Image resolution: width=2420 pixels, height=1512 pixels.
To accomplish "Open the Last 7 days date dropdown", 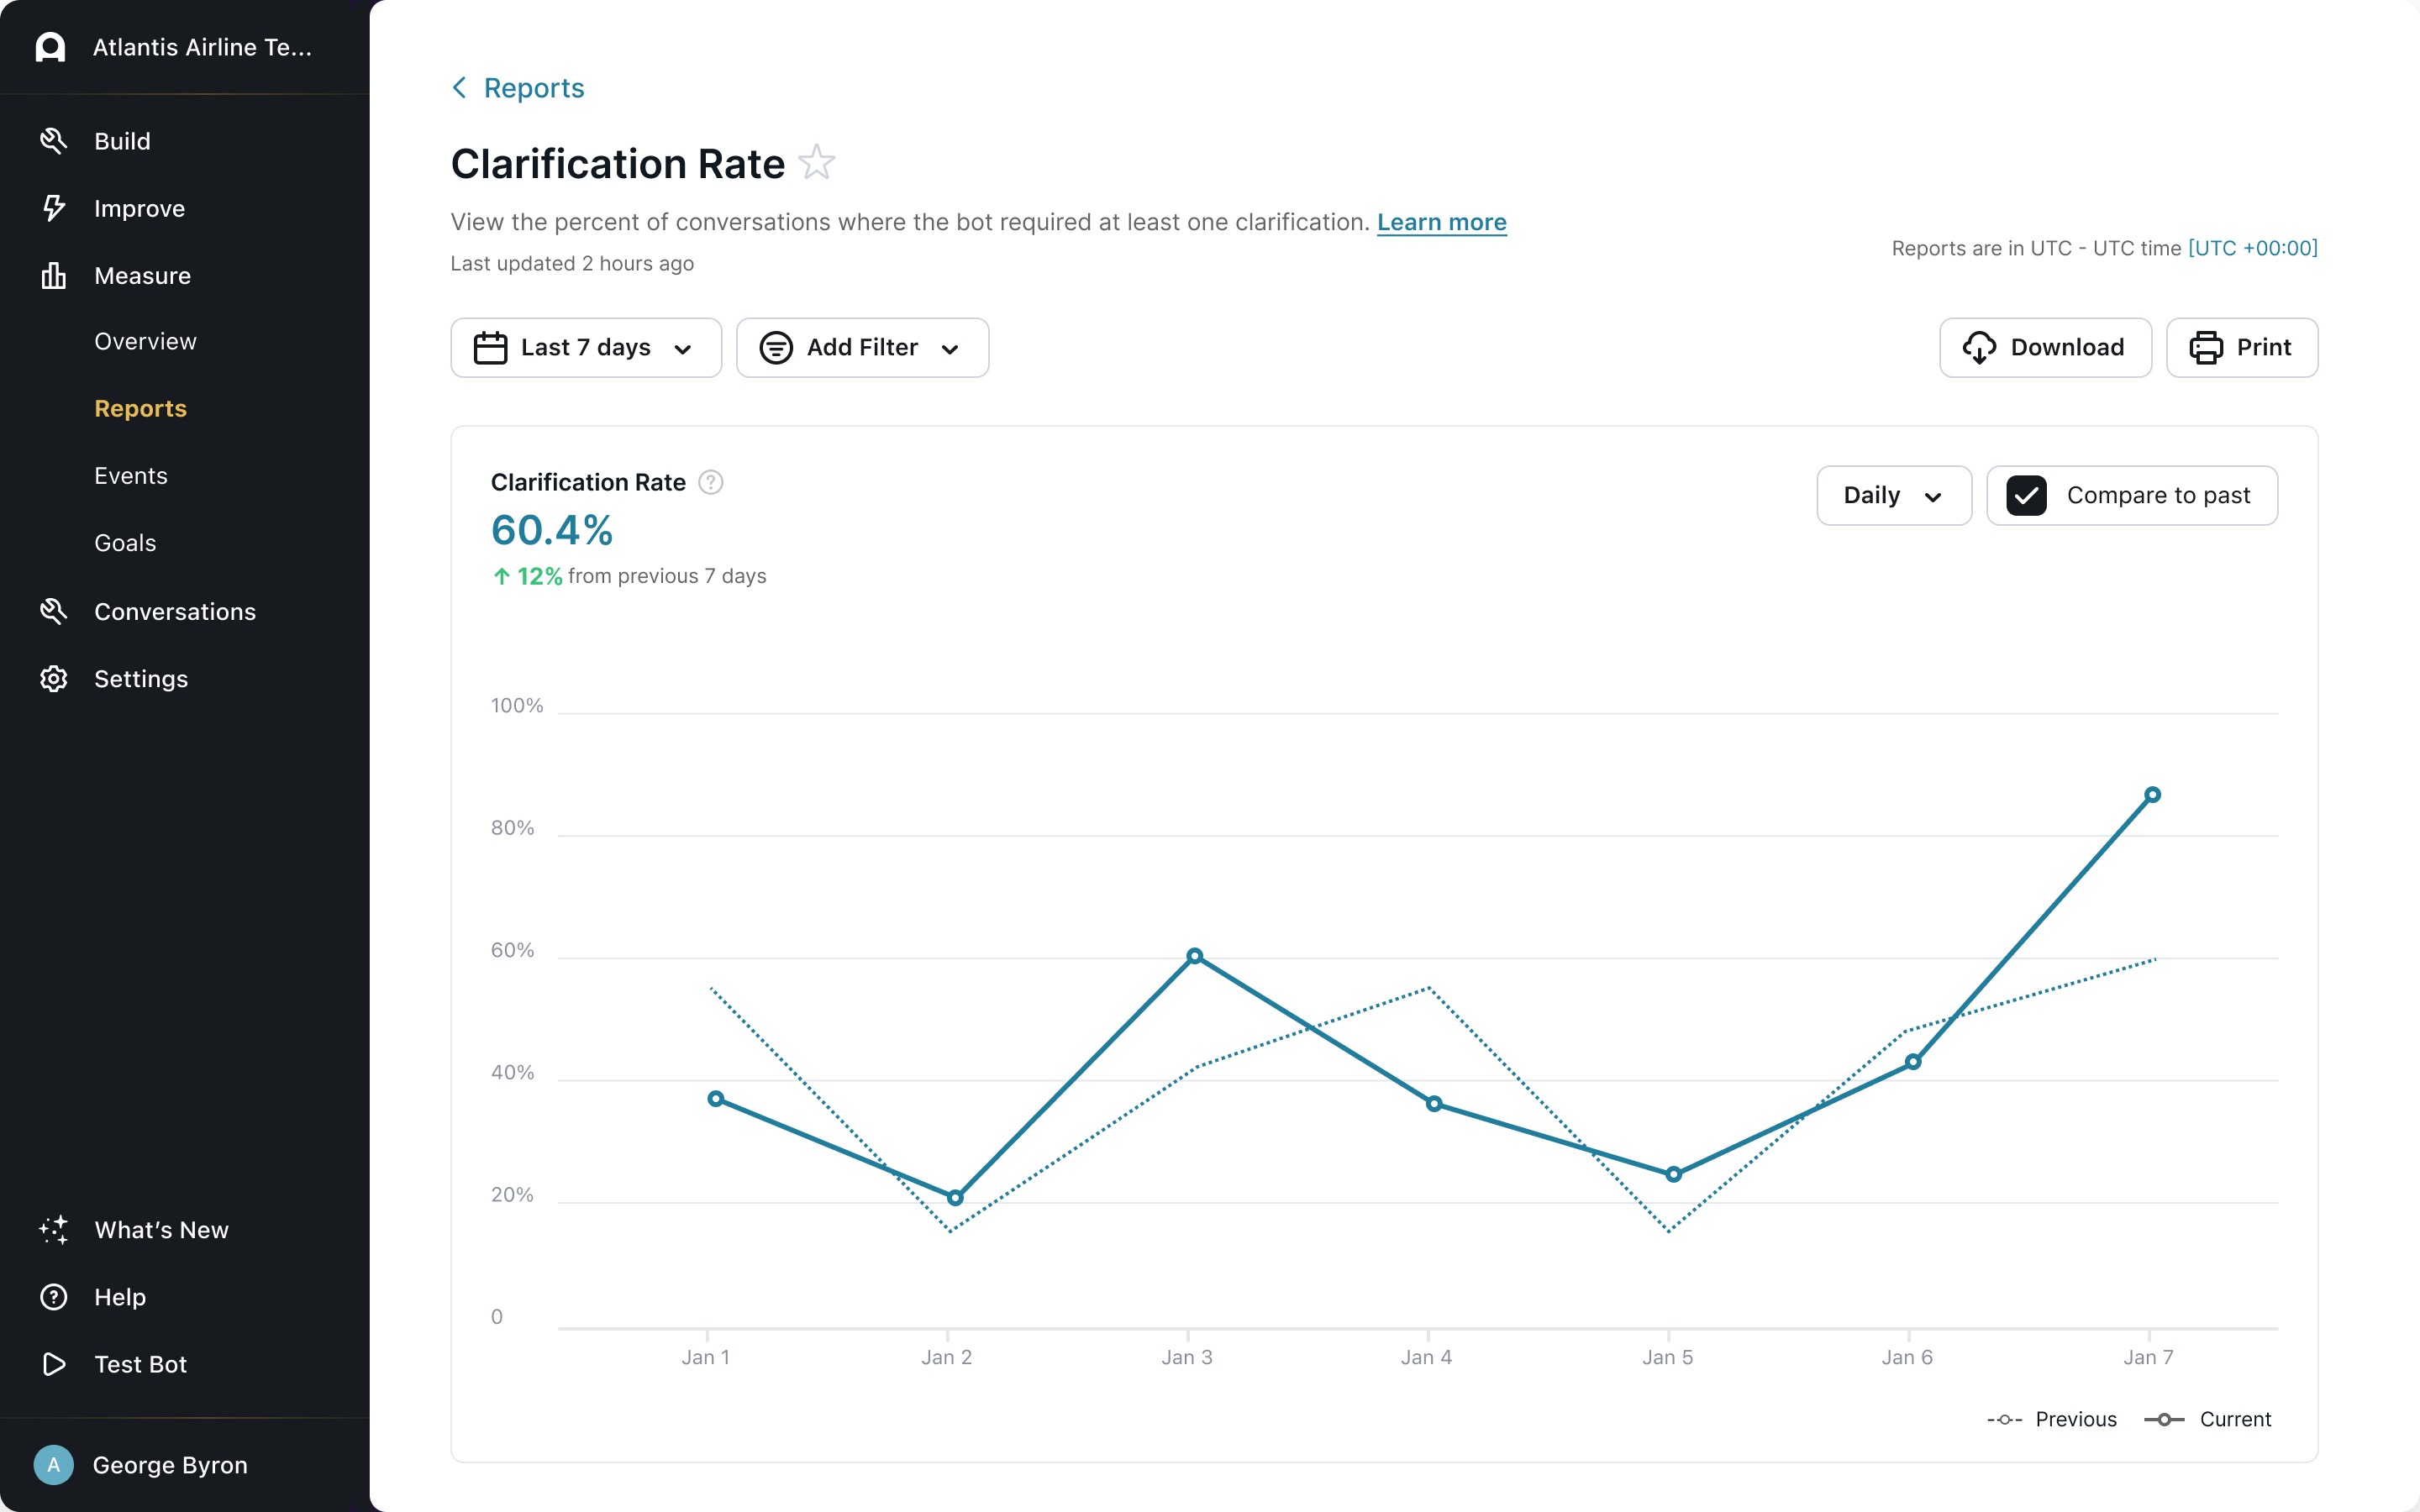I will coord(586,348).
